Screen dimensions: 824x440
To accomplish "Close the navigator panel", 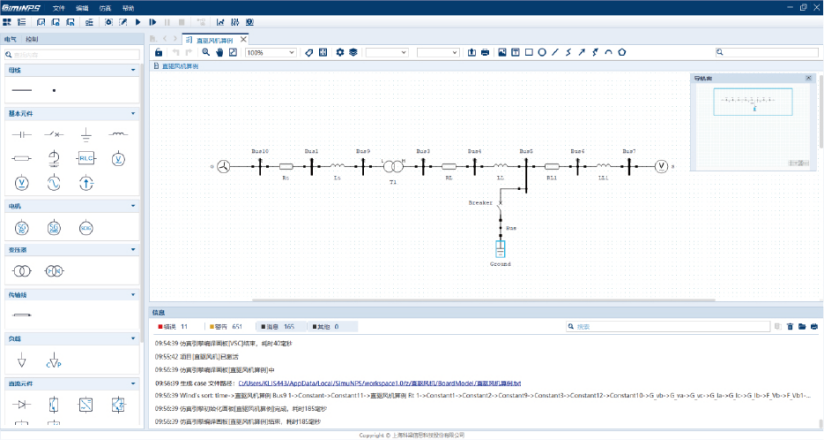I will click(809, 77).
